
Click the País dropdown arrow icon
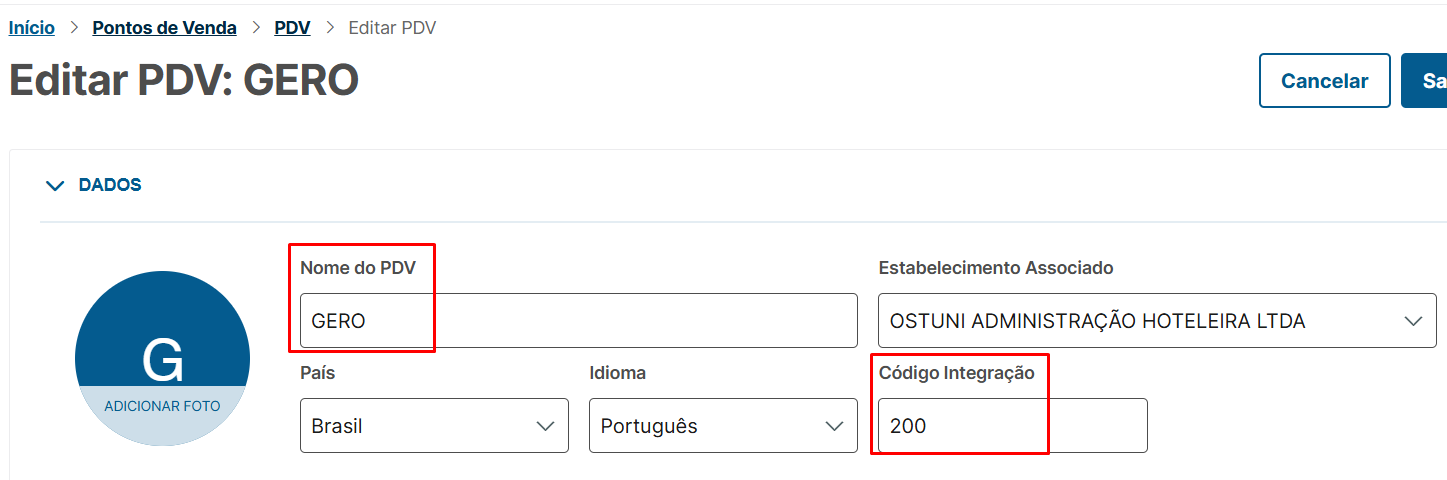pyautogui.click(x=546, y=426)
